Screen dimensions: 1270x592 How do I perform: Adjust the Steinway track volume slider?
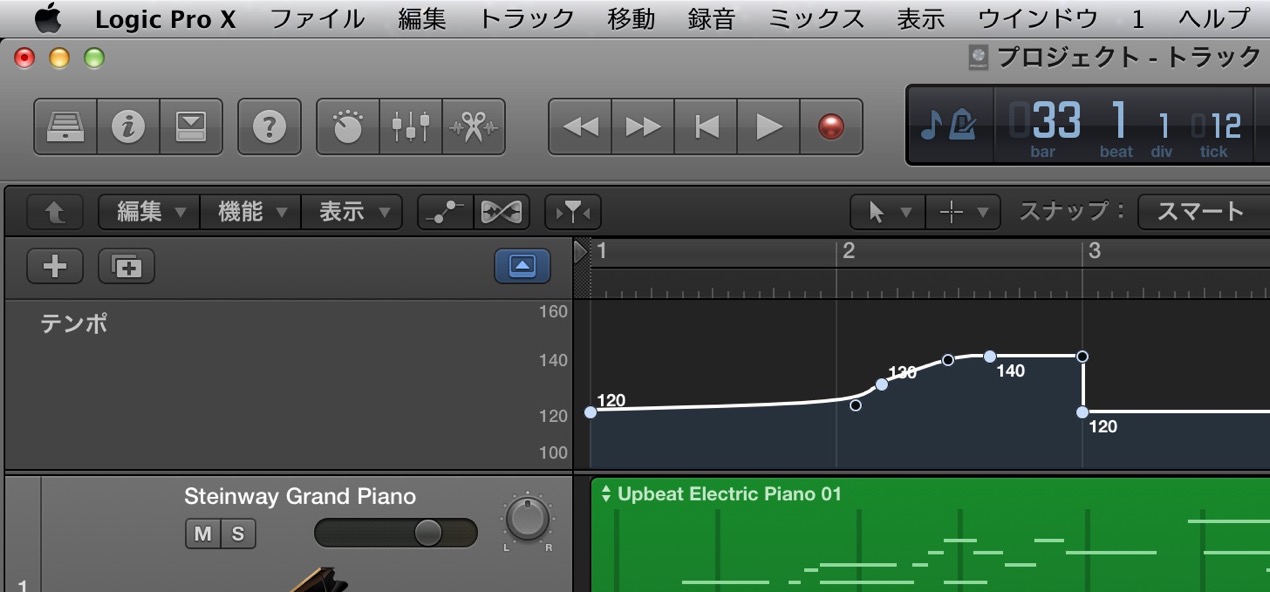pos(396,533)
